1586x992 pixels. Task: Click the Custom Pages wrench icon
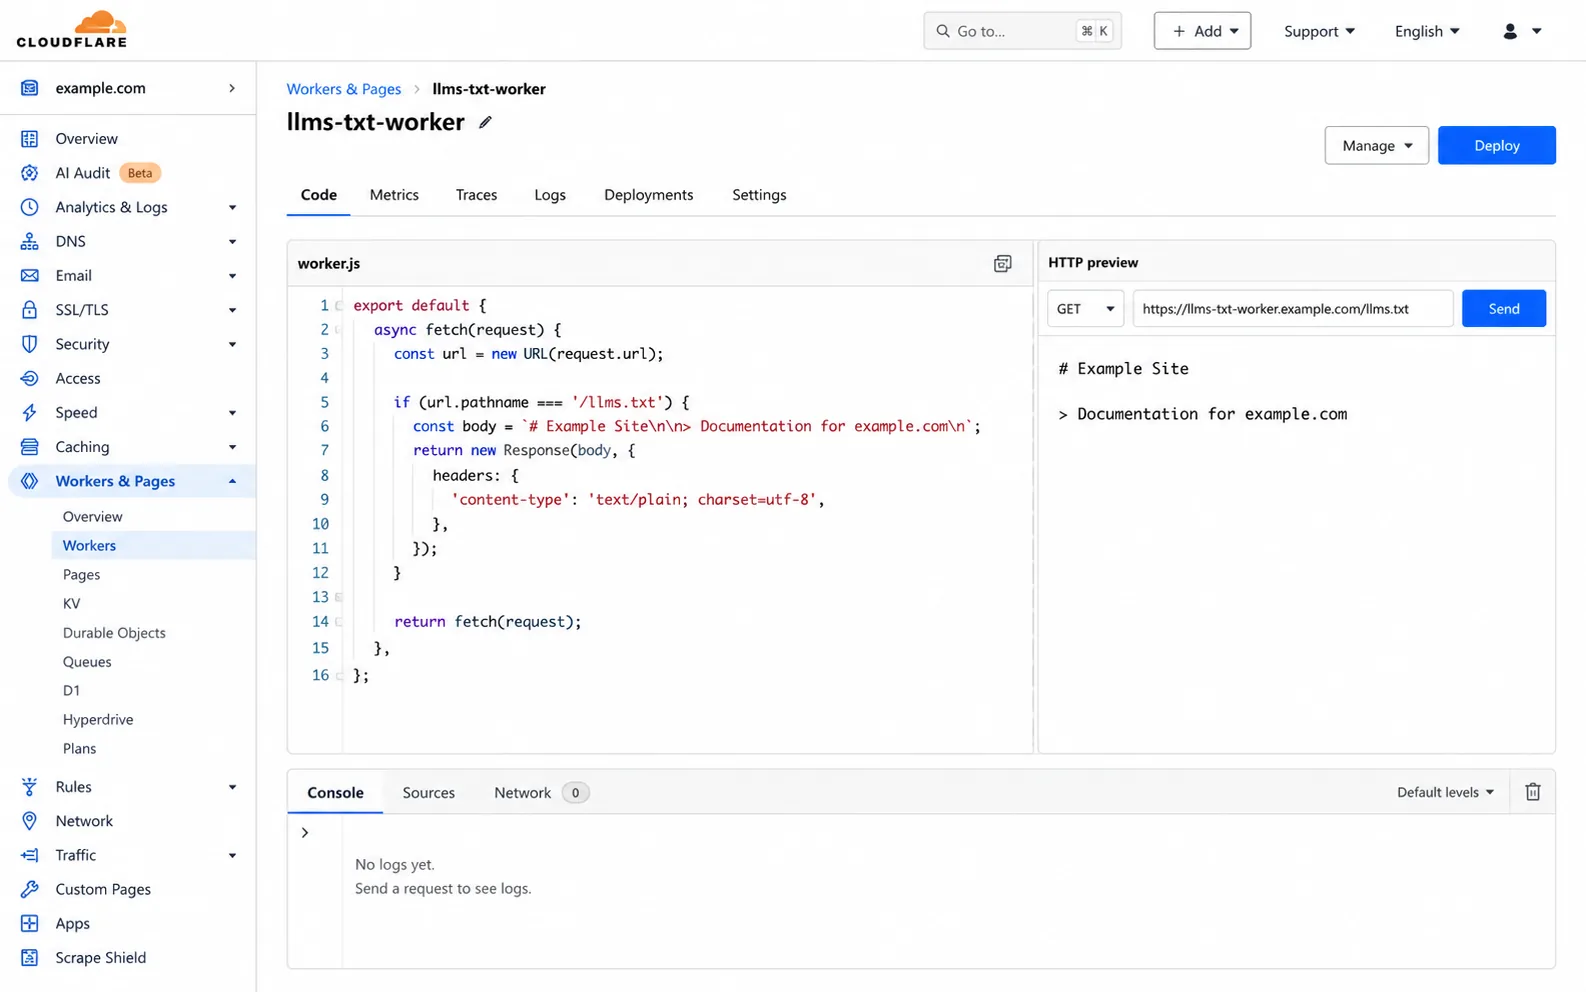tap(30, 889)
